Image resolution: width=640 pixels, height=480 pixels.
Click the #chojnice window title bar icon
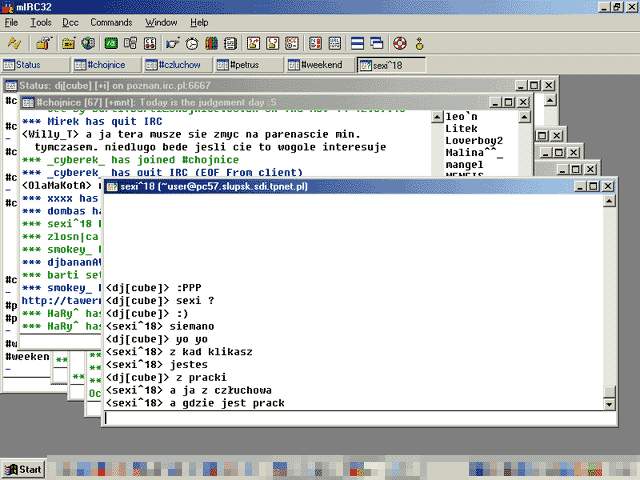click(x=28, y=102)
